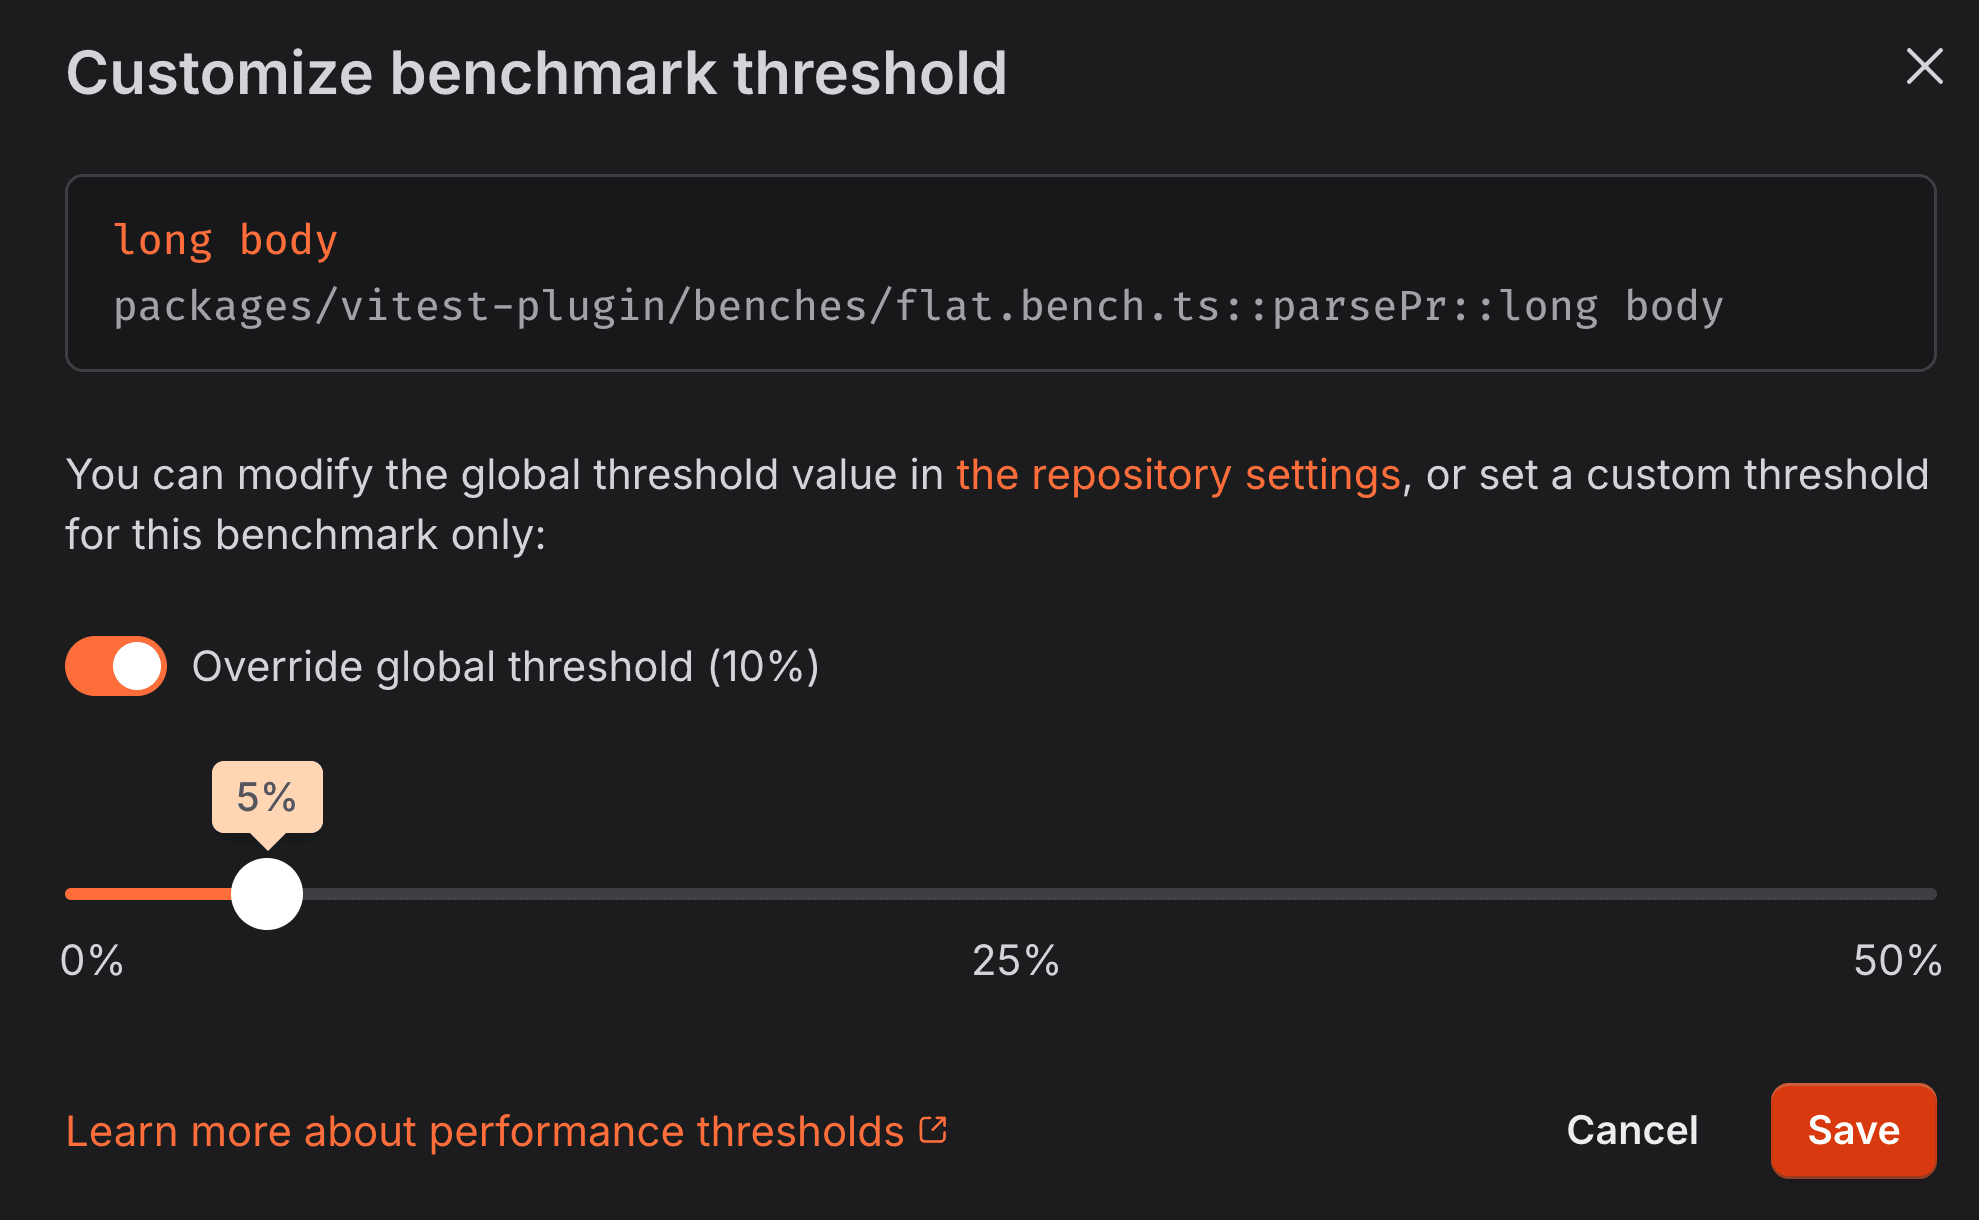Click the 0% label below the slider

91,962
